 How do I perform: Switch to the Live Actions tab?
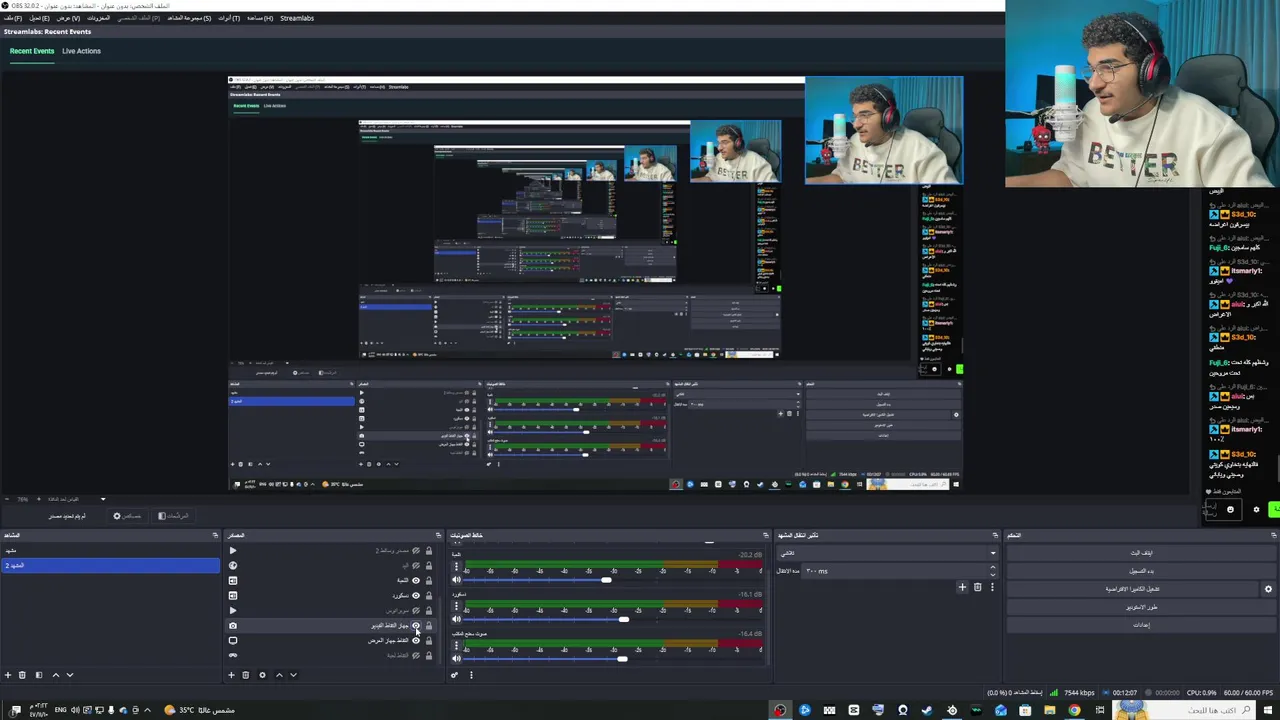click(x=81, y=51)
